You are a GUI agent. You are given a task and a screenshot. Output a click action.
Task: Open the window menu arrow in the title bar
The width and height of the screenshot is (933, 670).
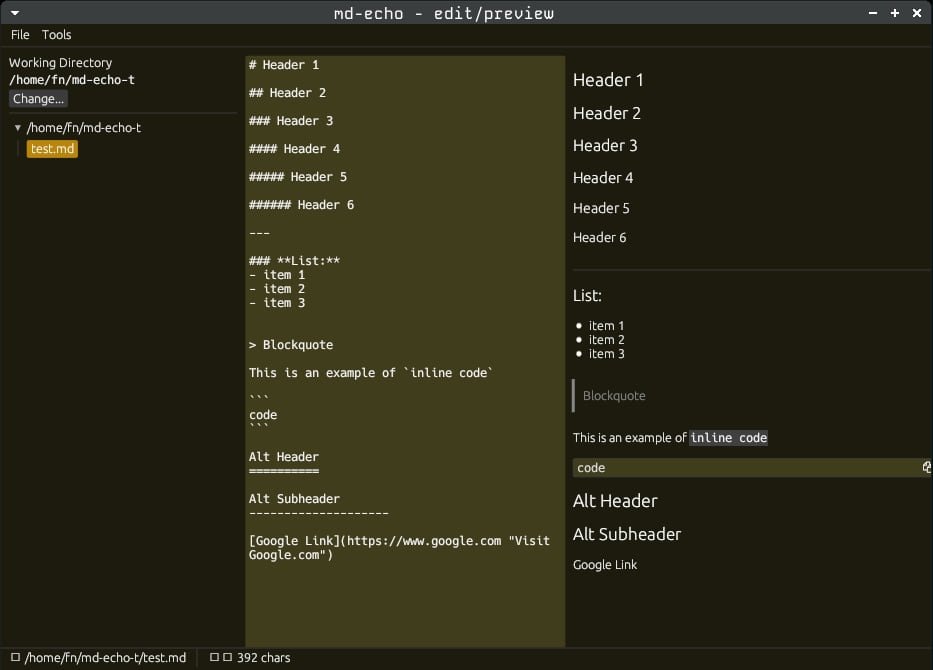[13, 13]
